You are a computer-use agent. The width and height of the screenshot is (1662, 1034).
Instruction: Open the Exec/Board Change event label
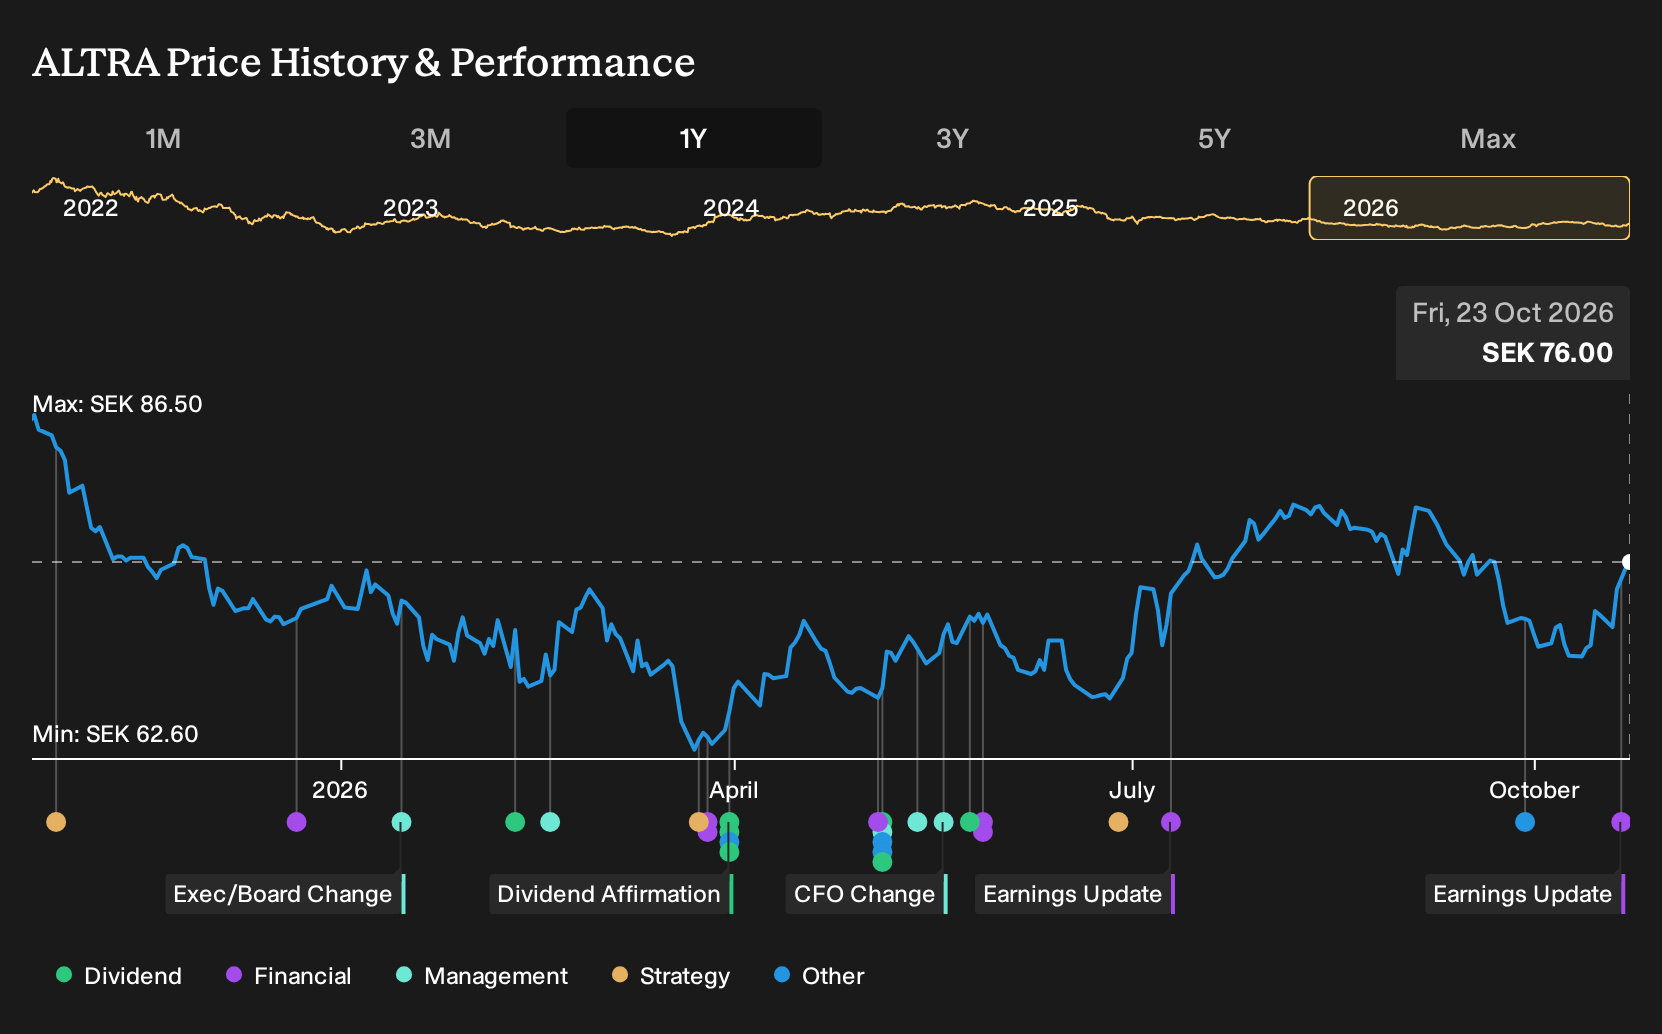[285, 894]
